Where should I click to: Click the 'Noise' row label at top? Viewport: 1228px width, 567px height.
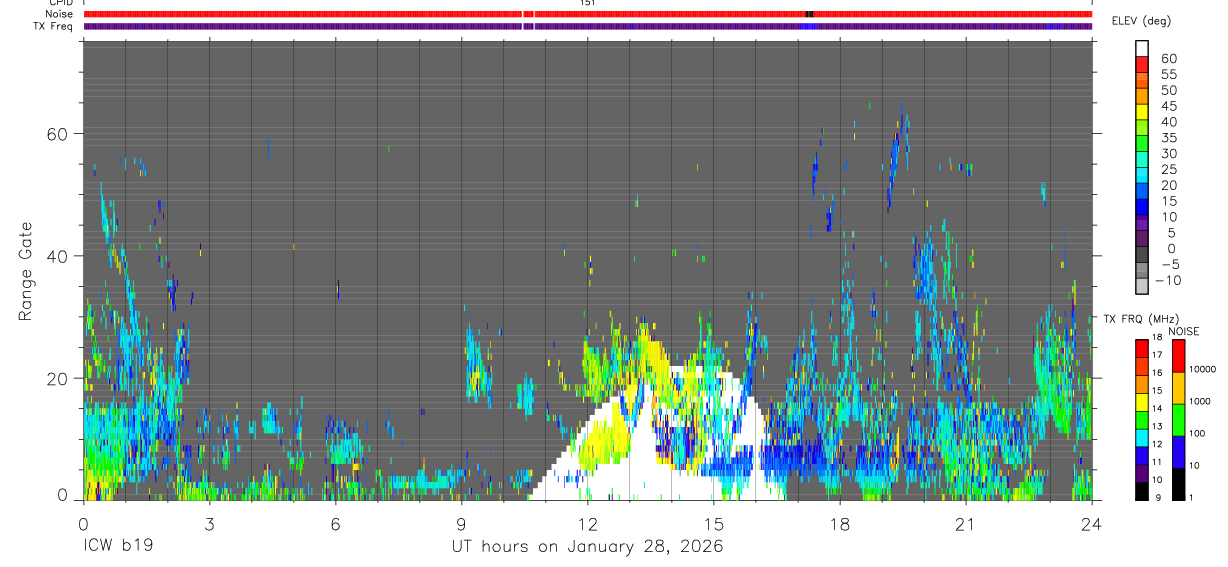(60, 14)
